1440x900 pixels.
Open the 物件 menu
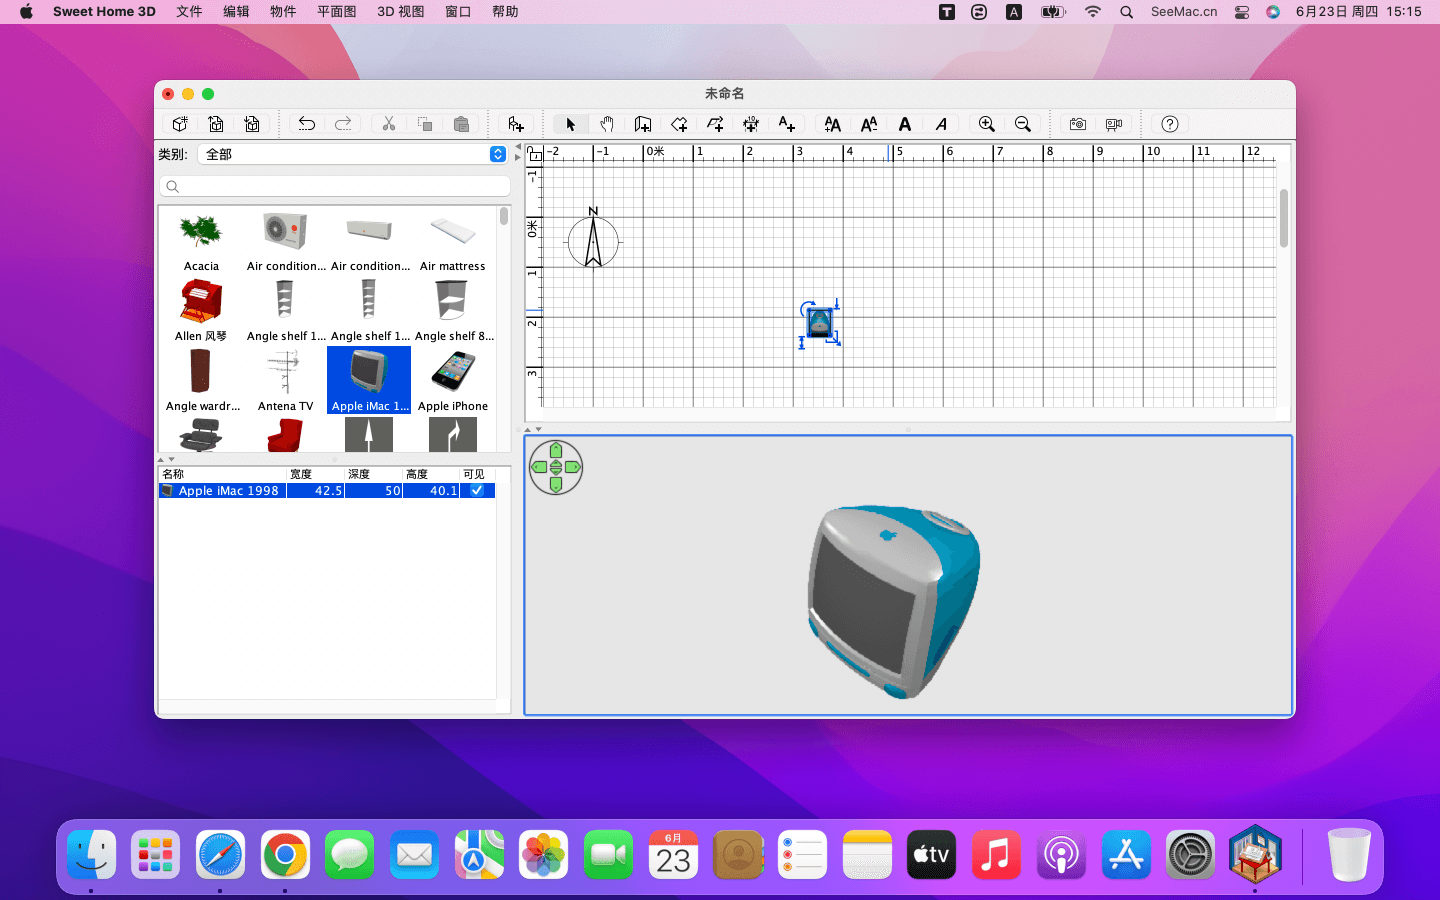pyautogui.click(x=283, y=12)
